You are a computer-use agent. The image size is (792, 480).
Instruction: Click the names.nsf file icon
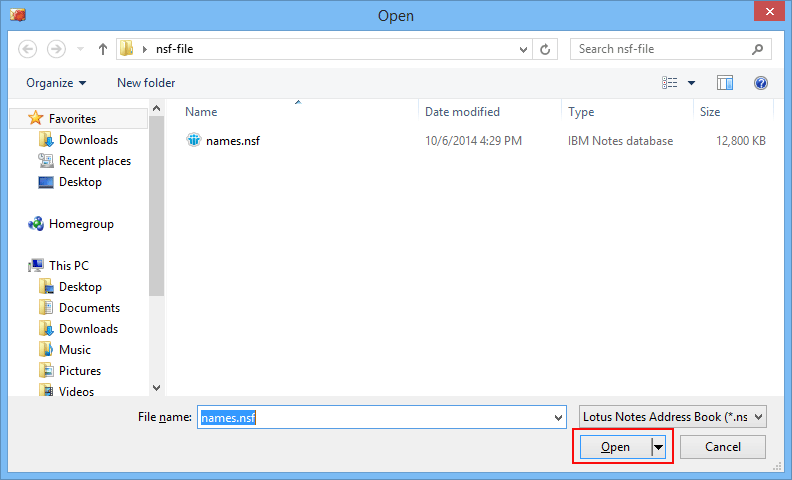click(194, 140)
